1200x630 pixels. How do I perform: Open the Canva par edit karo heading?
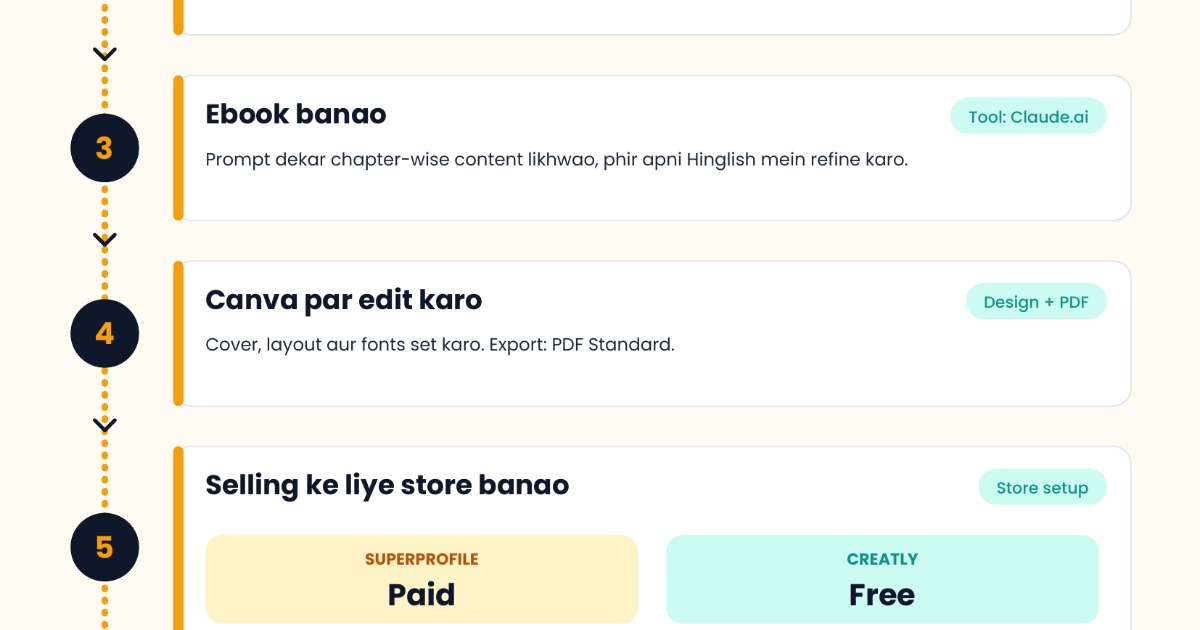point(344,299)
